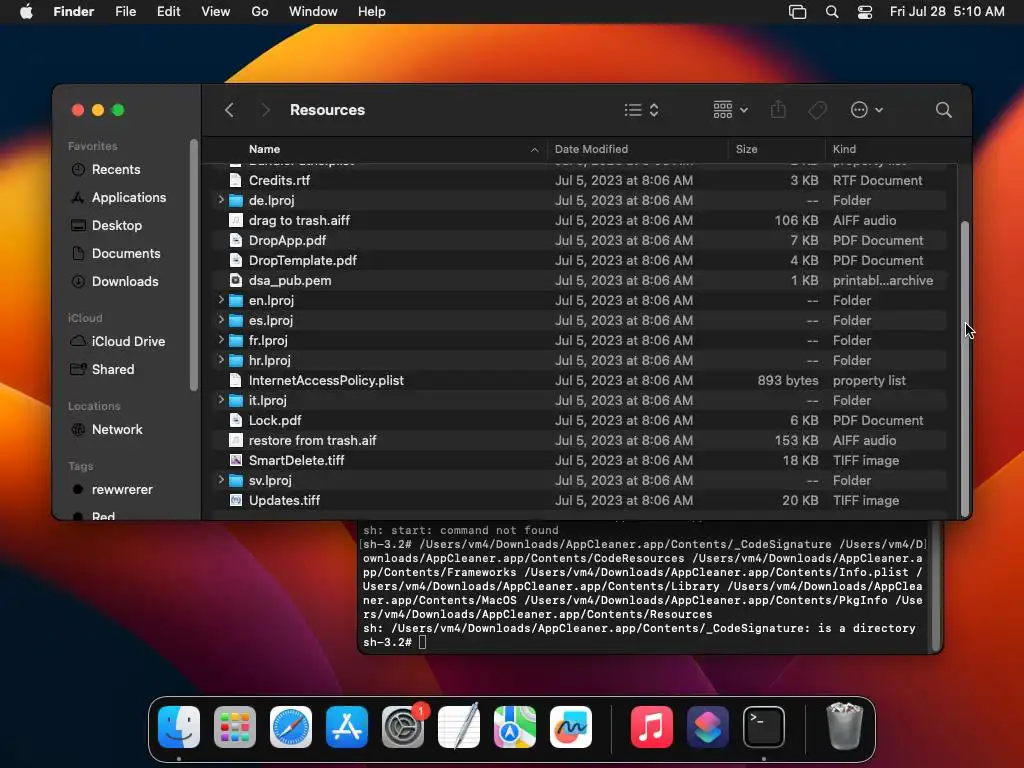Open Downloads in the sidebar
This screenshot has width=1024, height=768.
click(125, 281)
